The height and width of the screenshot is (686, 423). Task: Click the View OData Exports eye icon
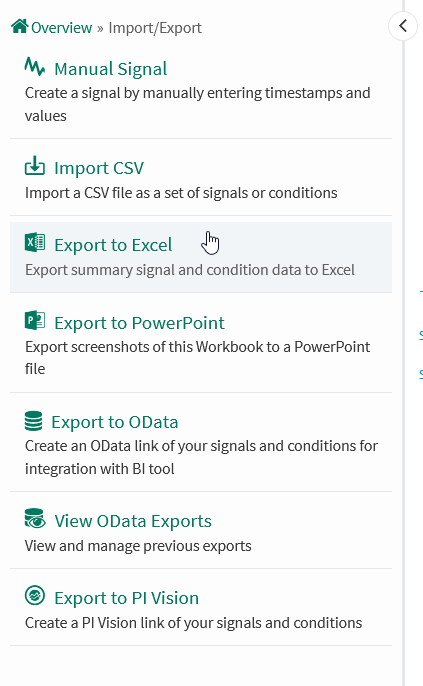(x=35, y=518)
